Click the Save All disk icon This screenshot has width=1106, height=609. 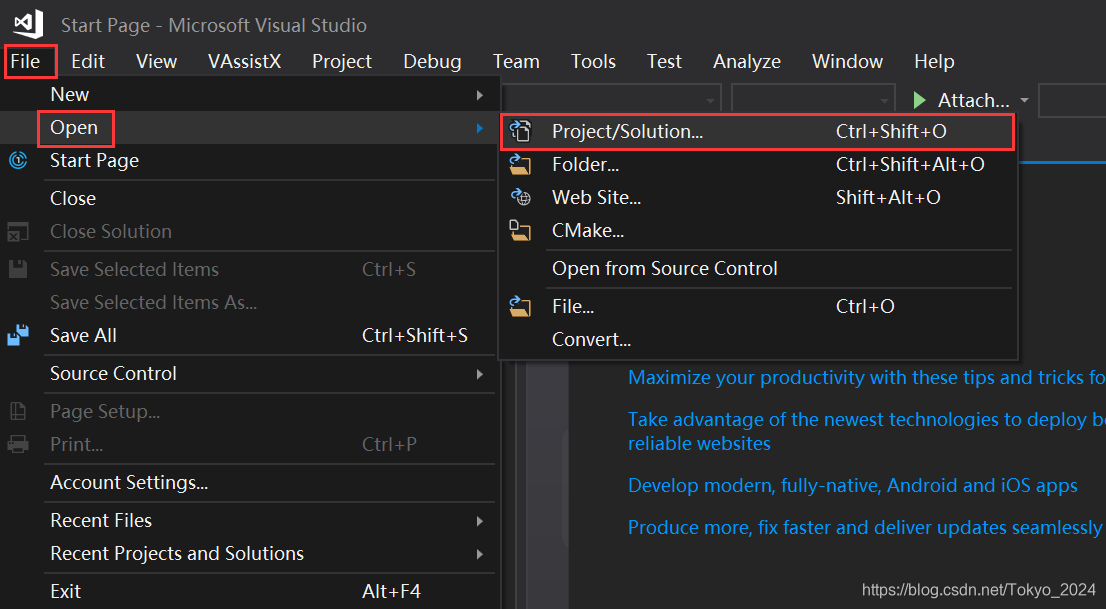18,335
